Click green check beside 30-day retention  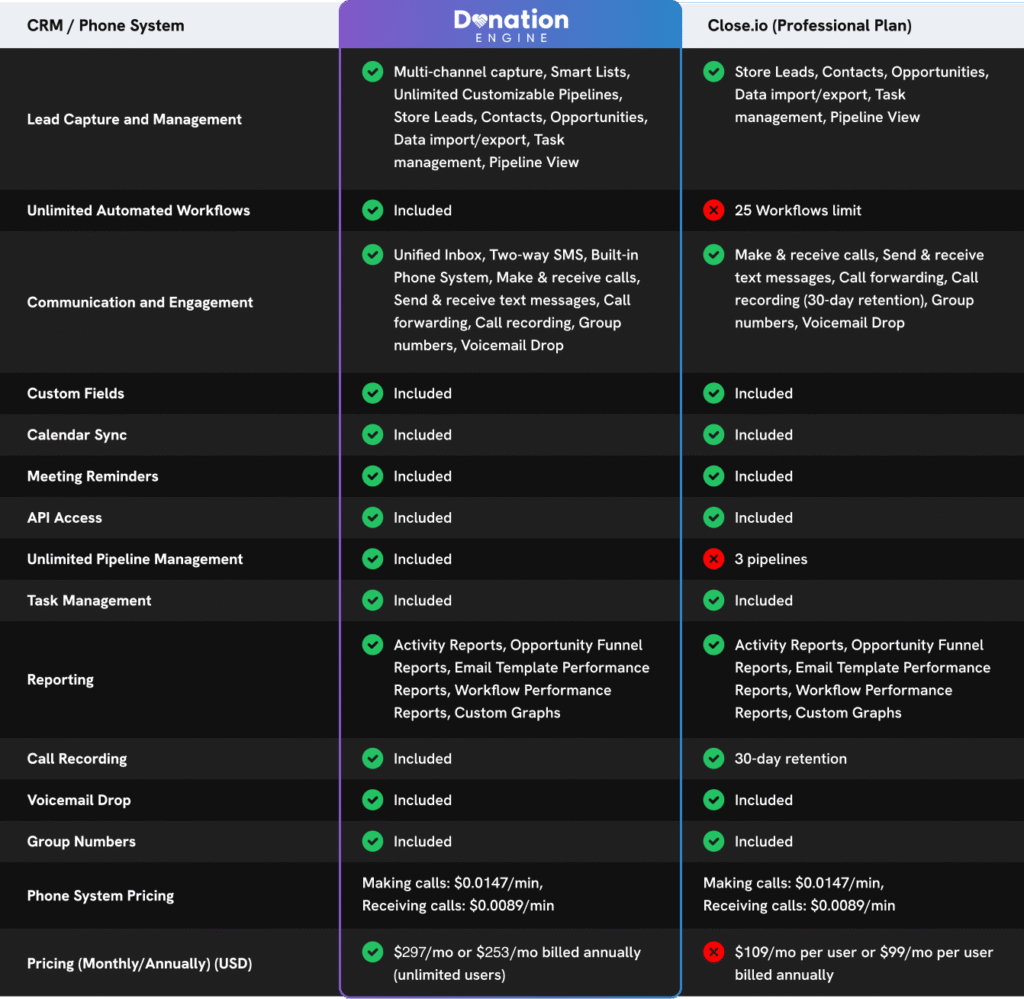click(x=713, y=759)
